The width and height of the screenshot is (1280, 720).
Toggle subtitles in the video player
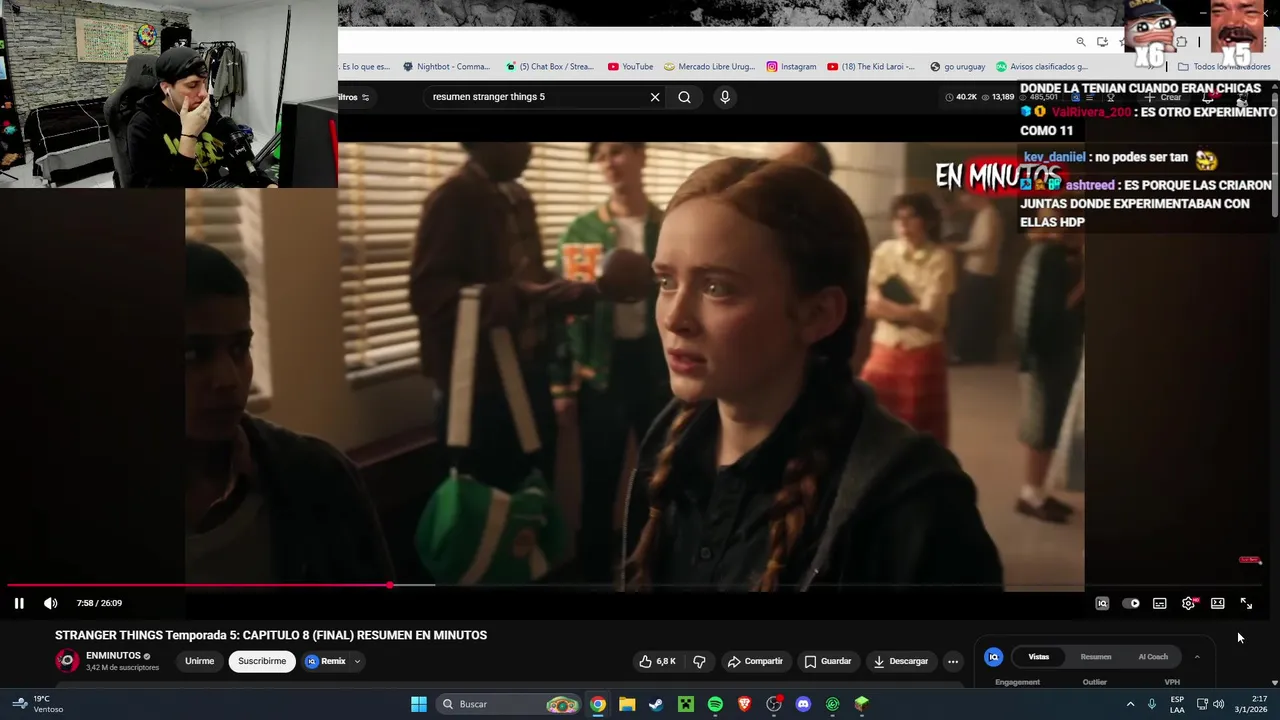[1160, 603]
